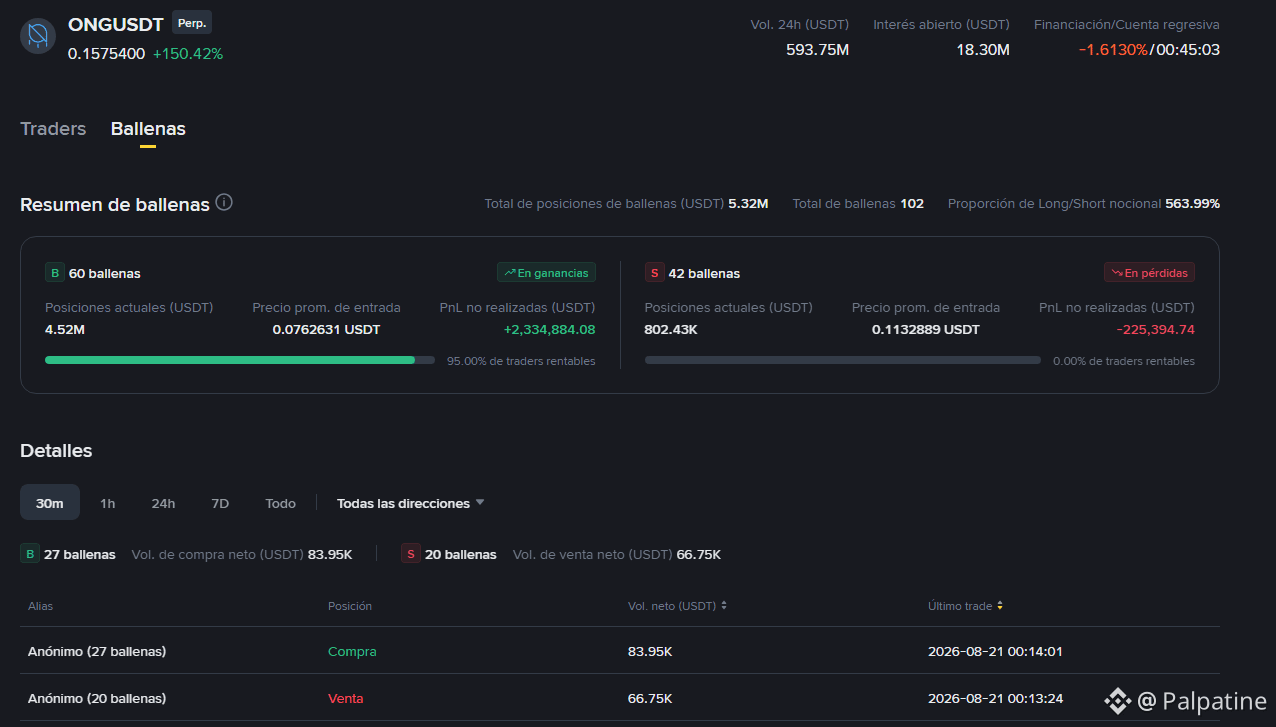Click the En pérdidas status tag

(x=1149, y=273)
